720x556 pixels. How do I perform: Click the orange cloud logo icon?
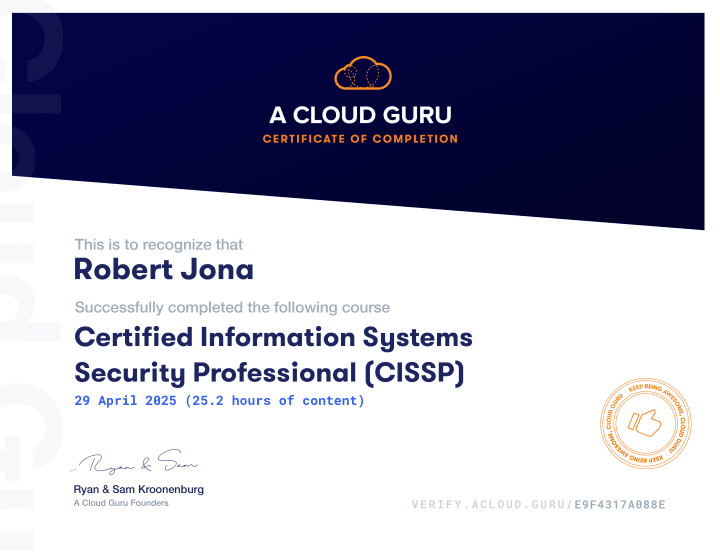point(361,74)
